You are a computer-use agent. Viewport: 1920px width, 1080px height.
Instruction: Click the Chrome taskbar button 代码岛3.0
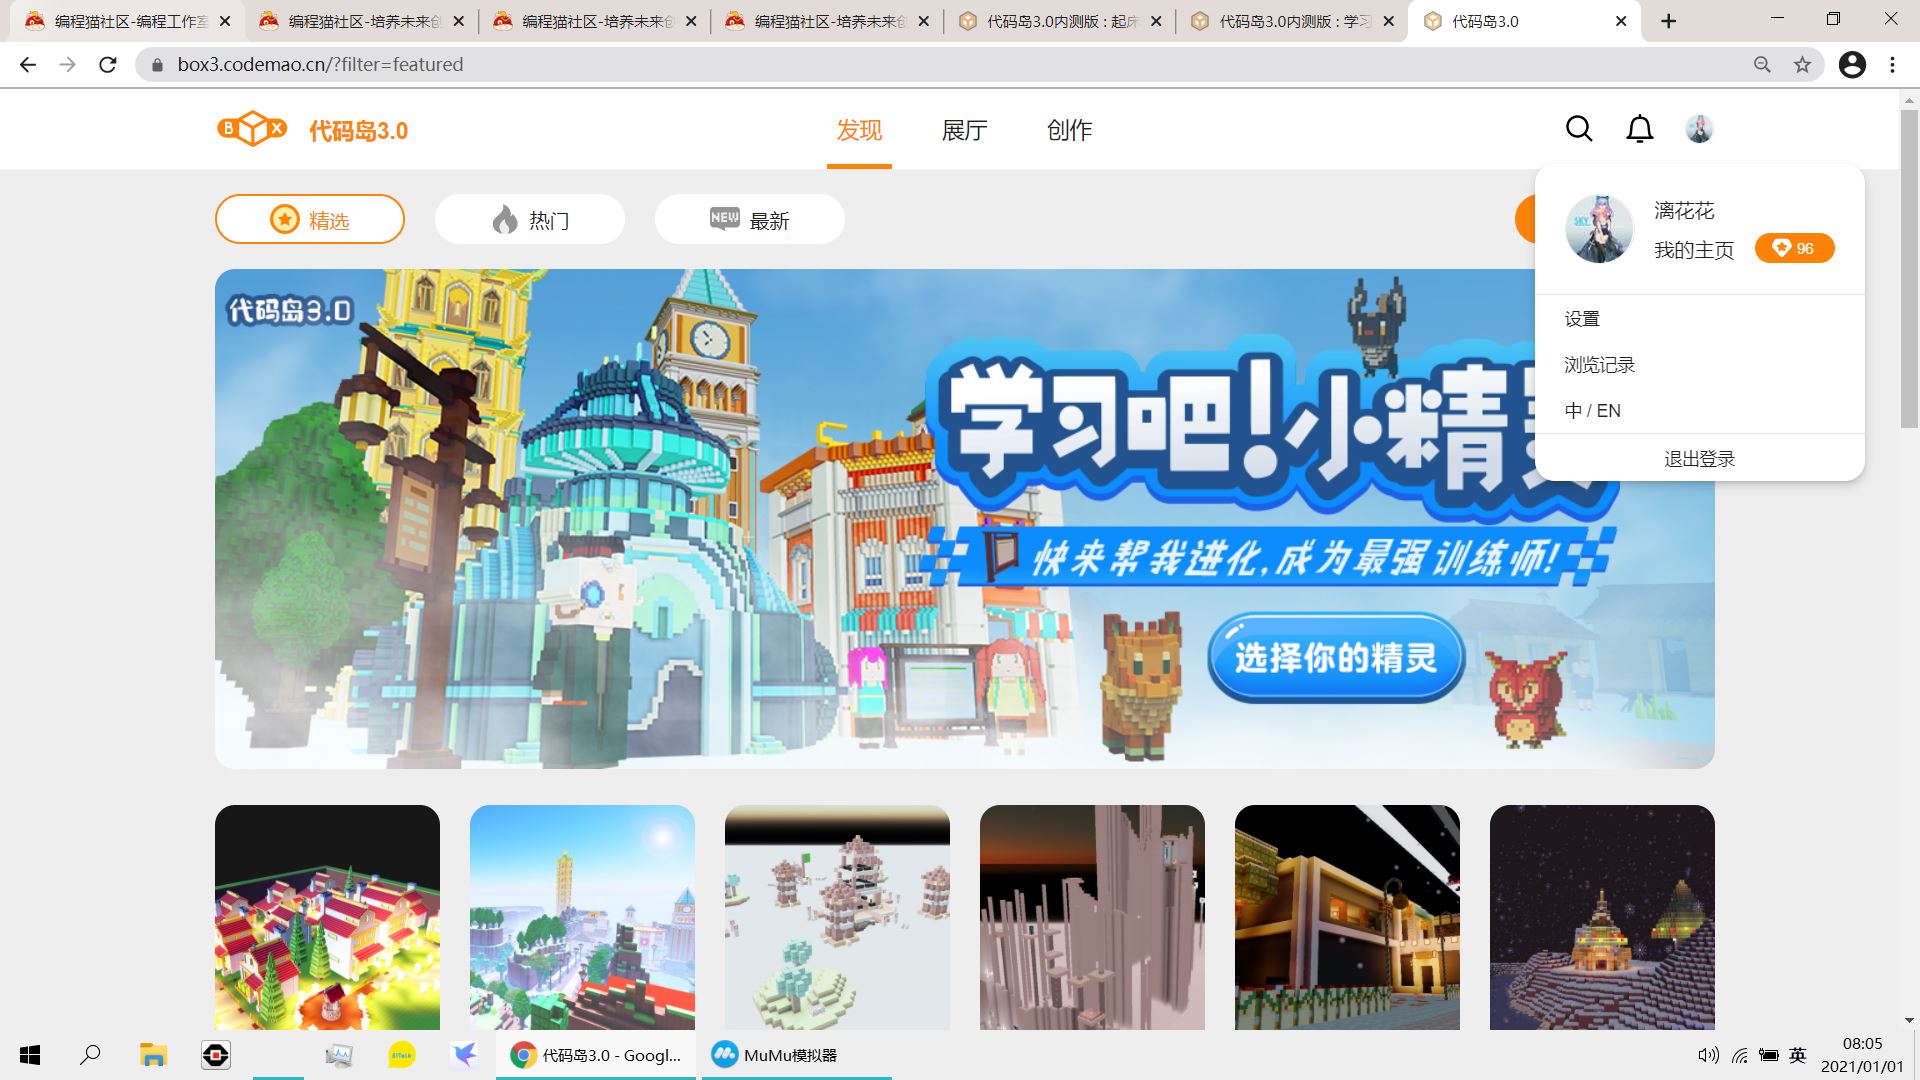point(596,1055)
